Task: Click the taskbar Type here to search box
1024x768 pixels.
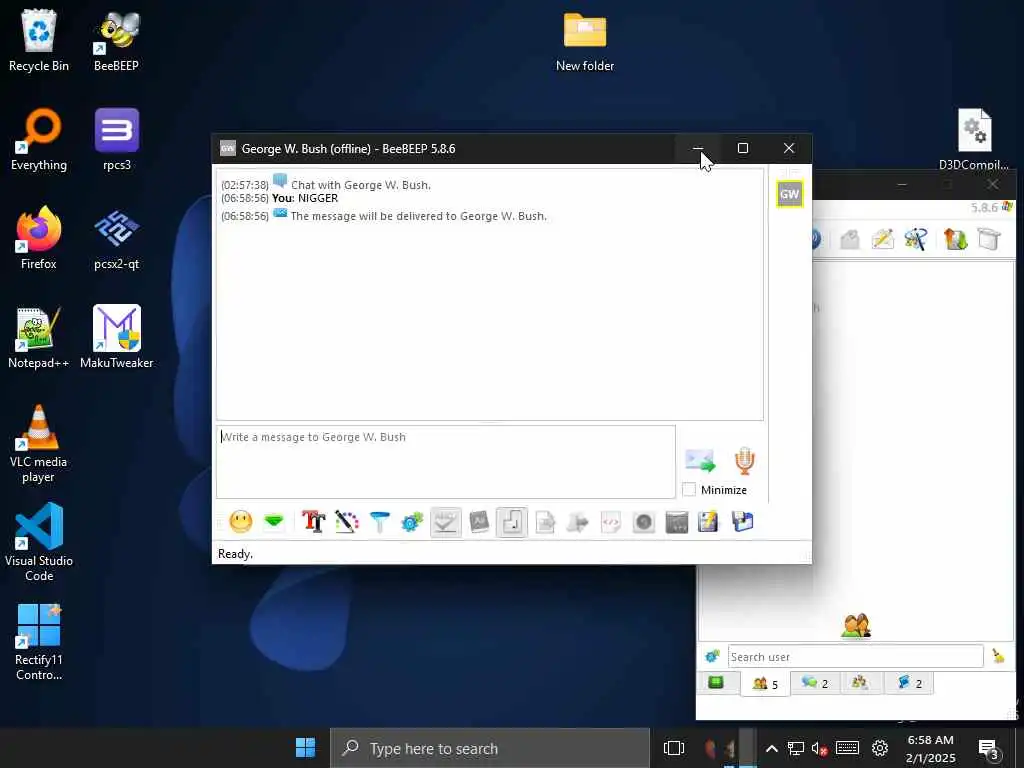Action: tap(490, 748)
